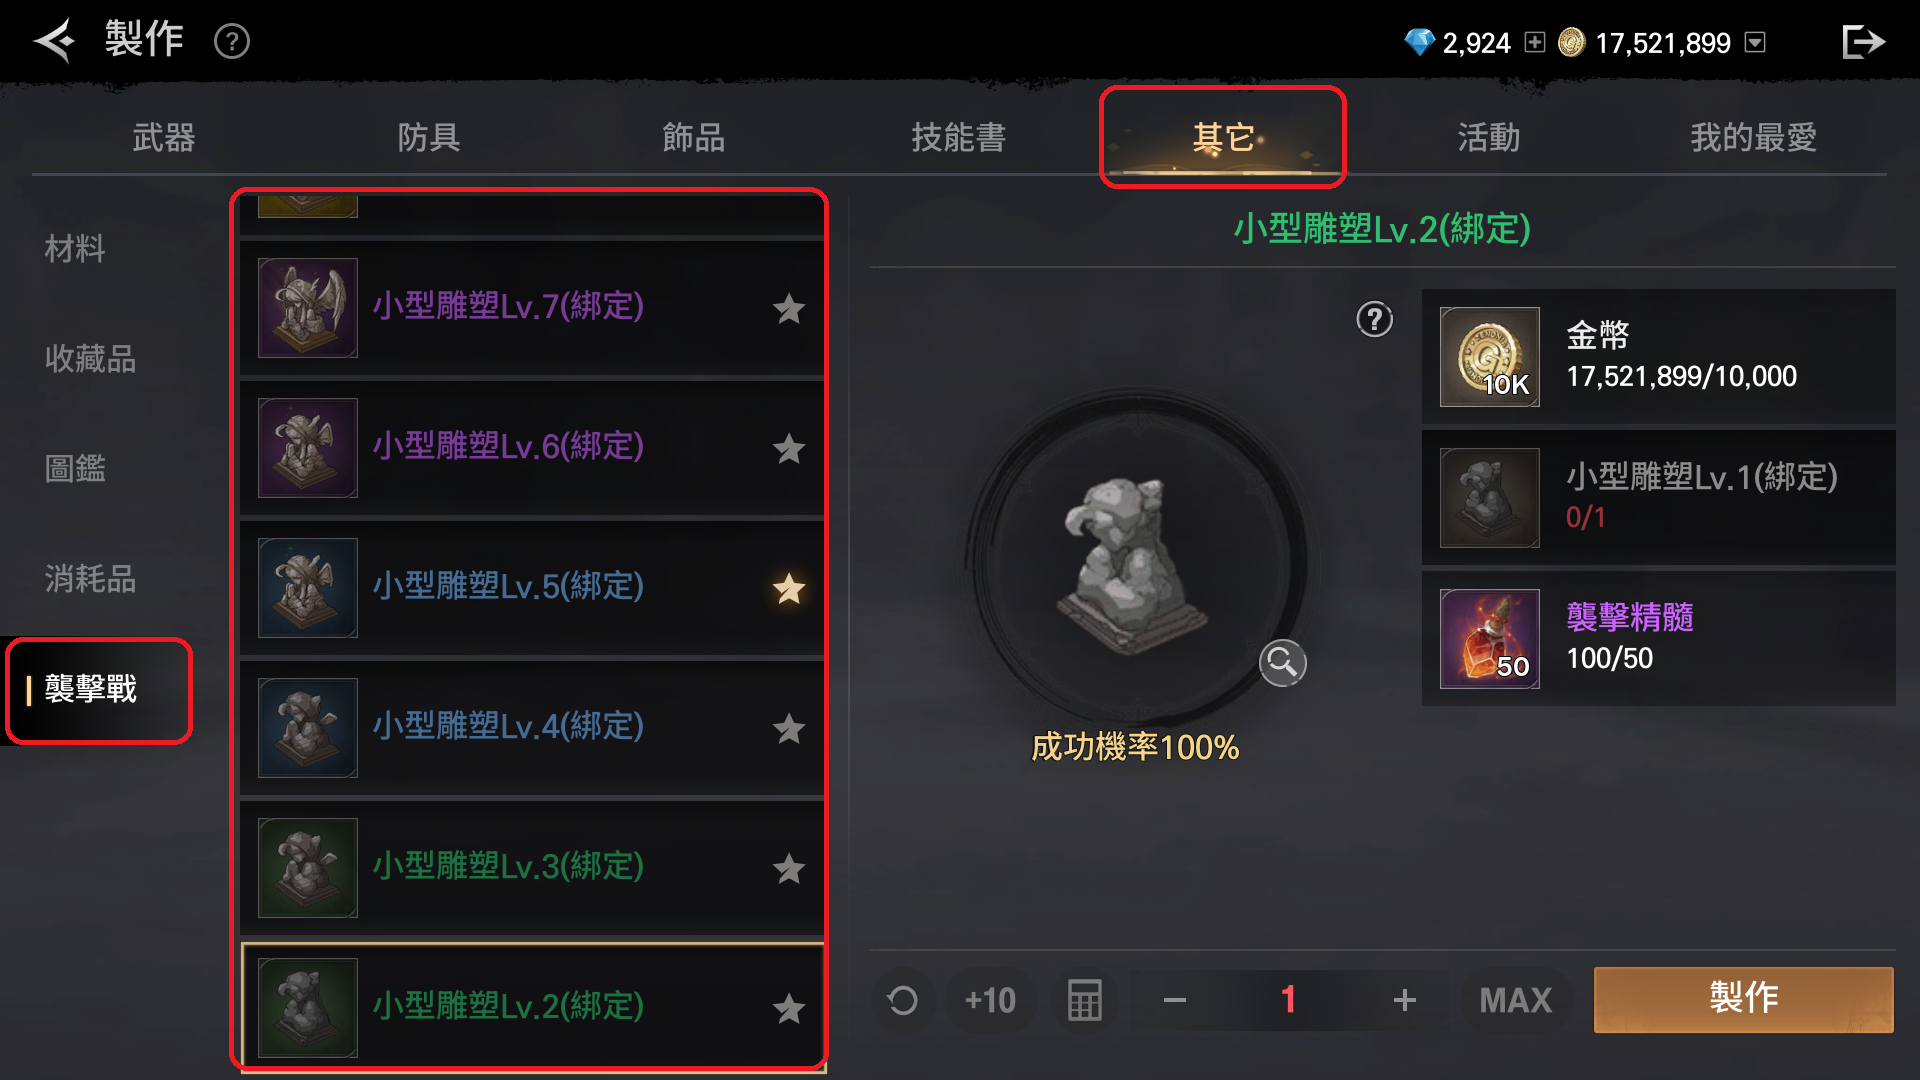Switch to the 武器 tab
Image resolution: width=1920 pixels, height=1080 pixels.
click(164, 137)
